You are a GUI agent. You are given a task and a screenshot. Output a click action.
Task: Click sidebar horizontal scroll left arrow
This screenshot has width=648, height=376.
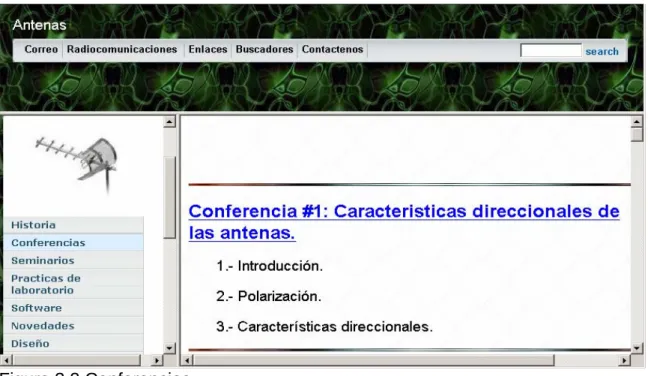tap(6, 360)
